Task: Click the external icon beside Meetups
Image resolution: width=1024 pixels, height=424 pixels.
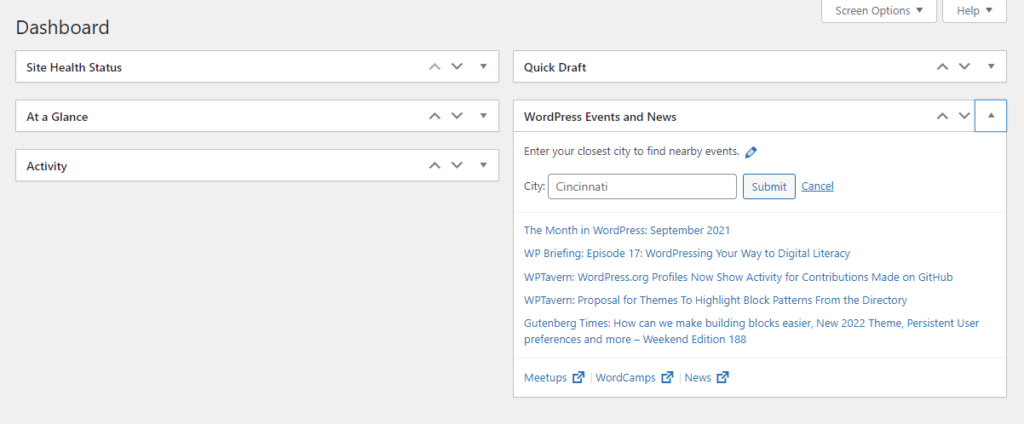Action: pyautogui.click(x=578, y=378)
